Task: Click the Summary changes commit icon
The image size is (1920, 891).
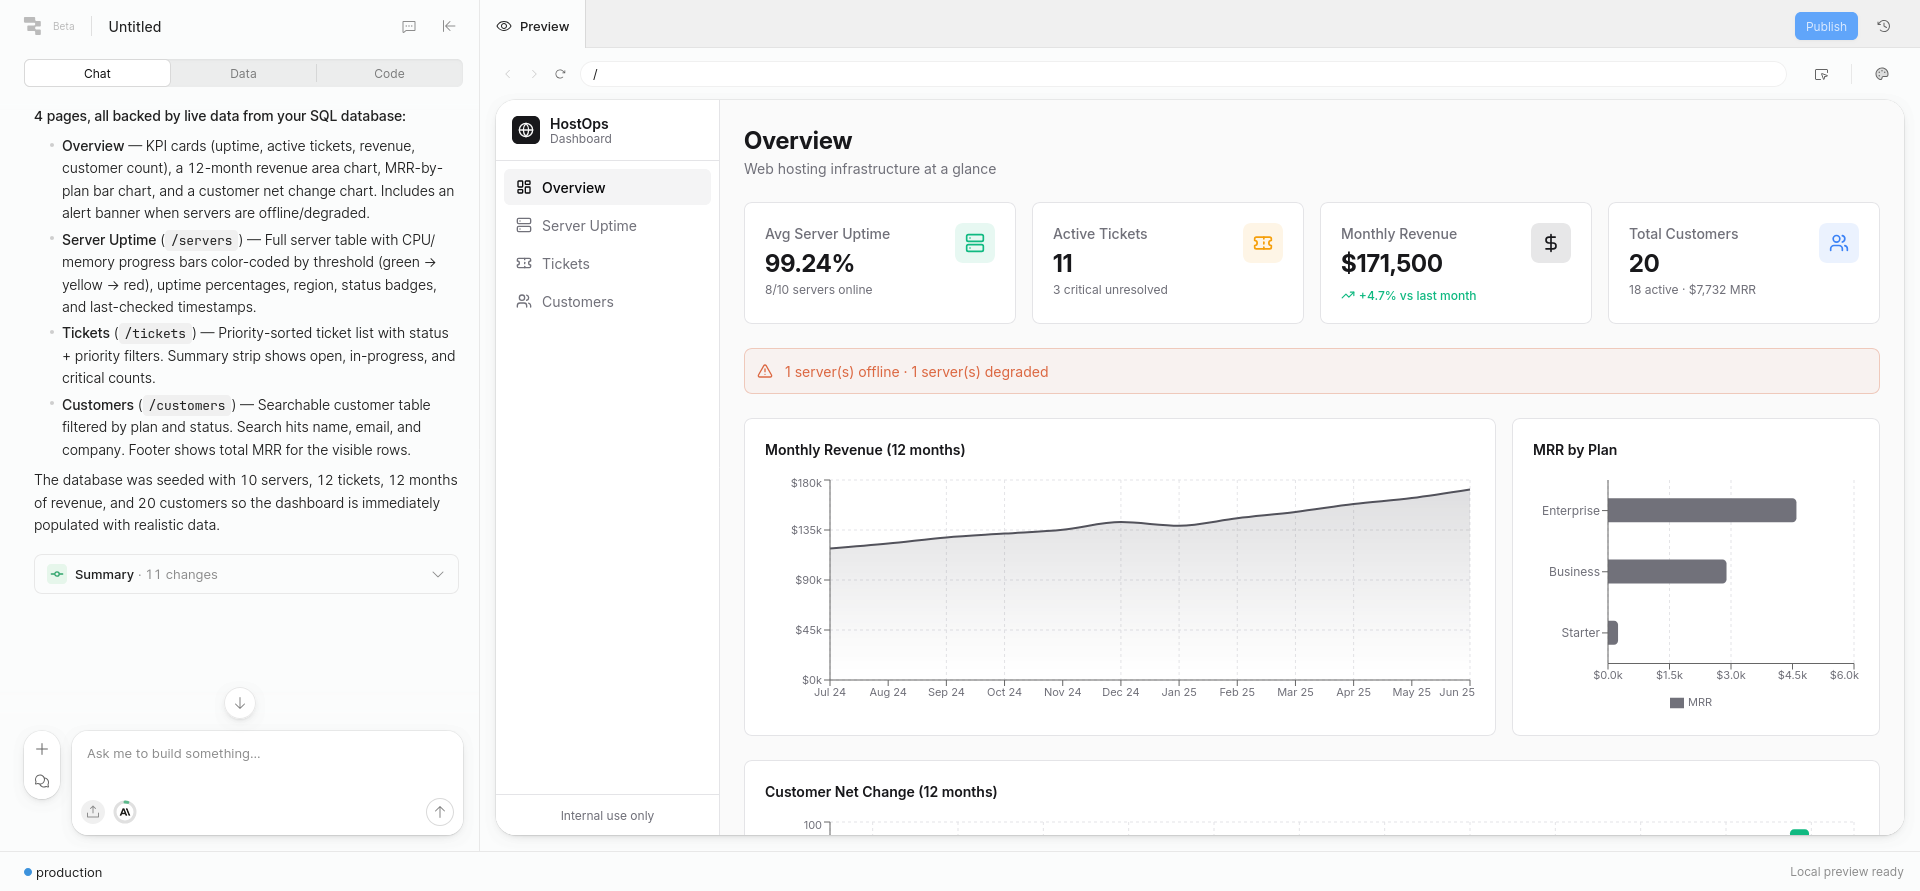Action: (x=57, y=574)
